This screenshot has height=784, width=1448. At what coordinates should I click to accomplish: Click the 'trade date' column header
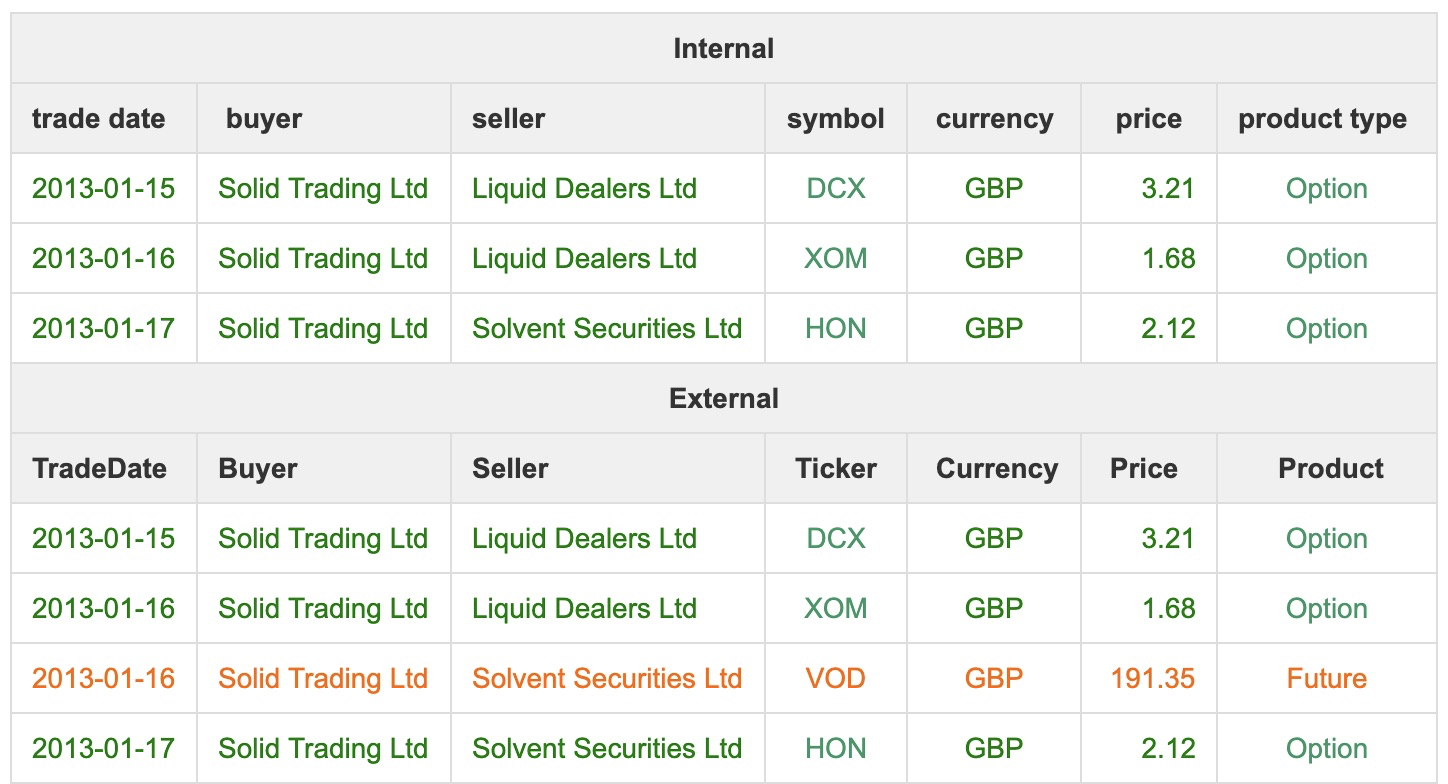98,119
